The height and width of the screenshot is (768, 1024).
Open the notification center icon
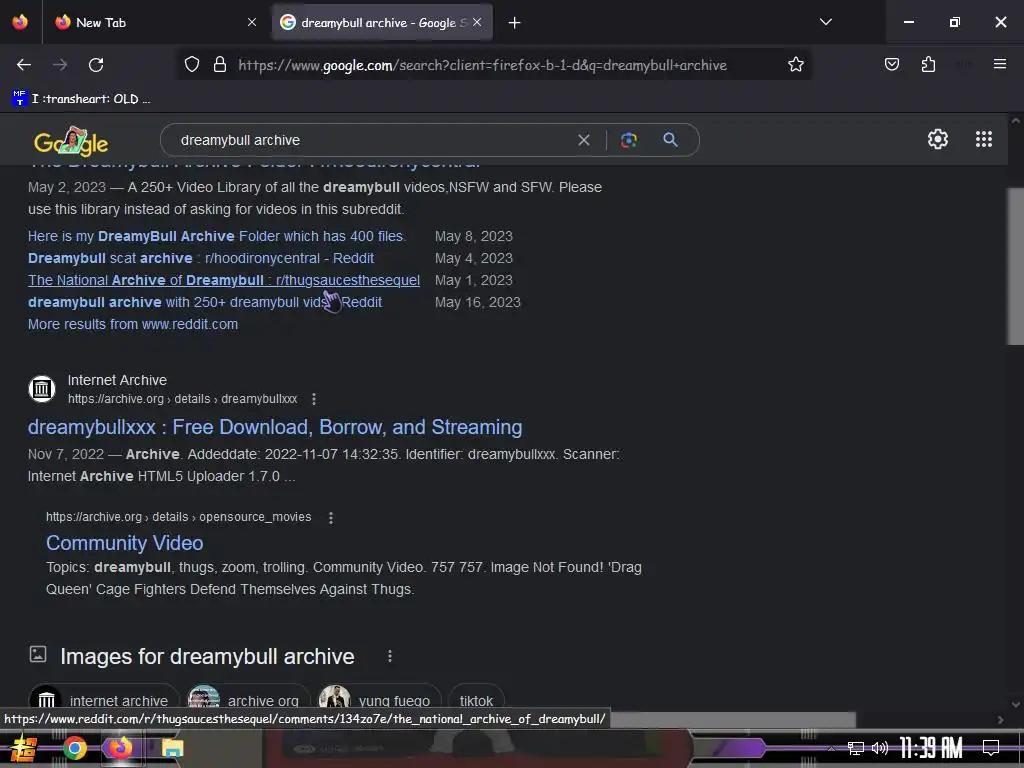(x=991, y=748)
